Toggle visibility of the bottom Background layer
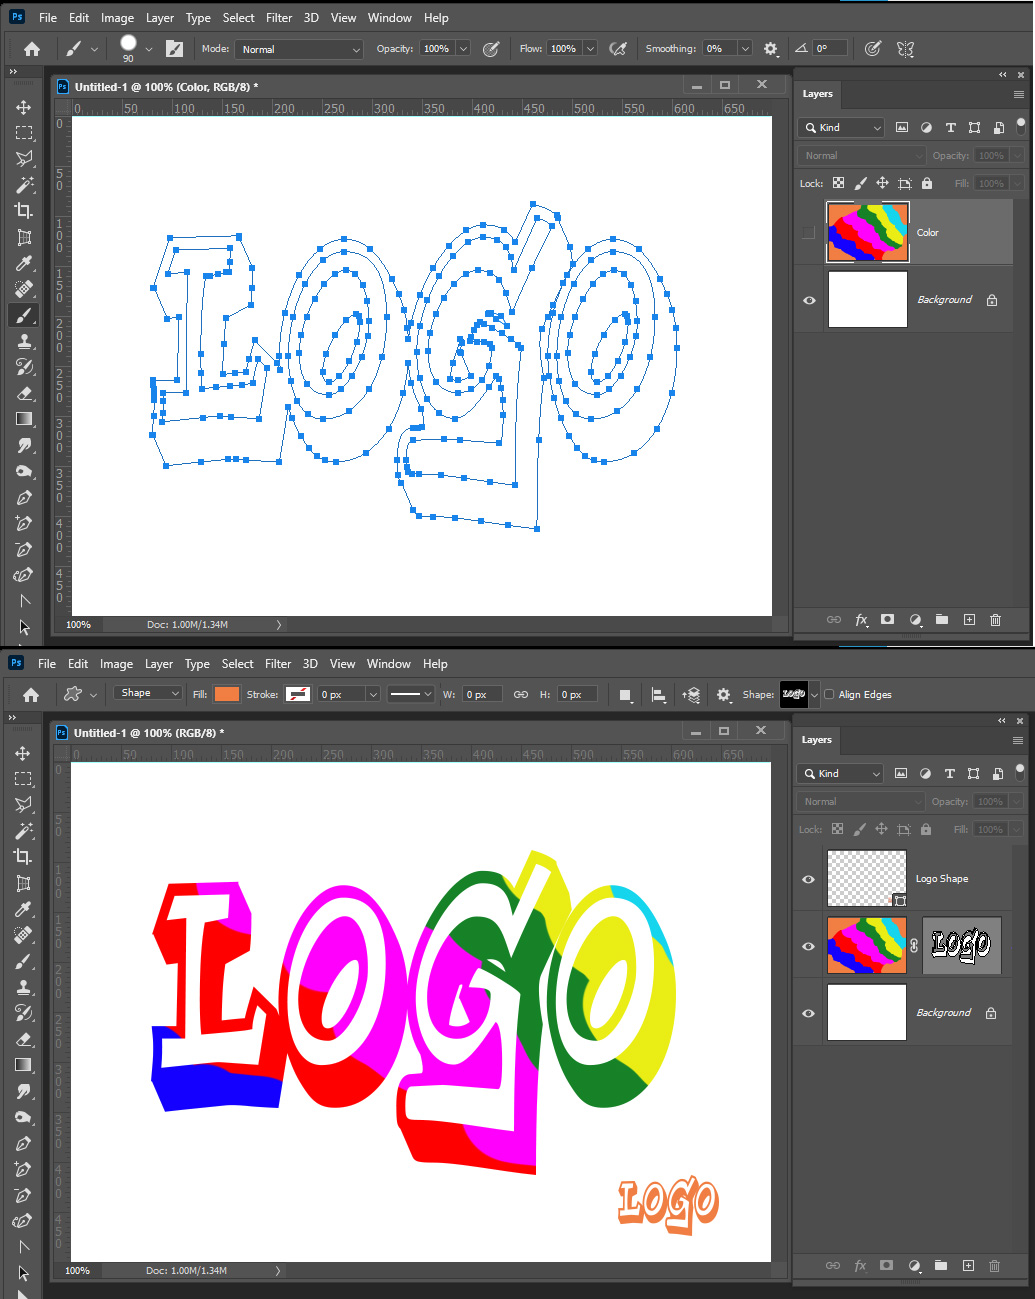 click(x=807, y=1012)
